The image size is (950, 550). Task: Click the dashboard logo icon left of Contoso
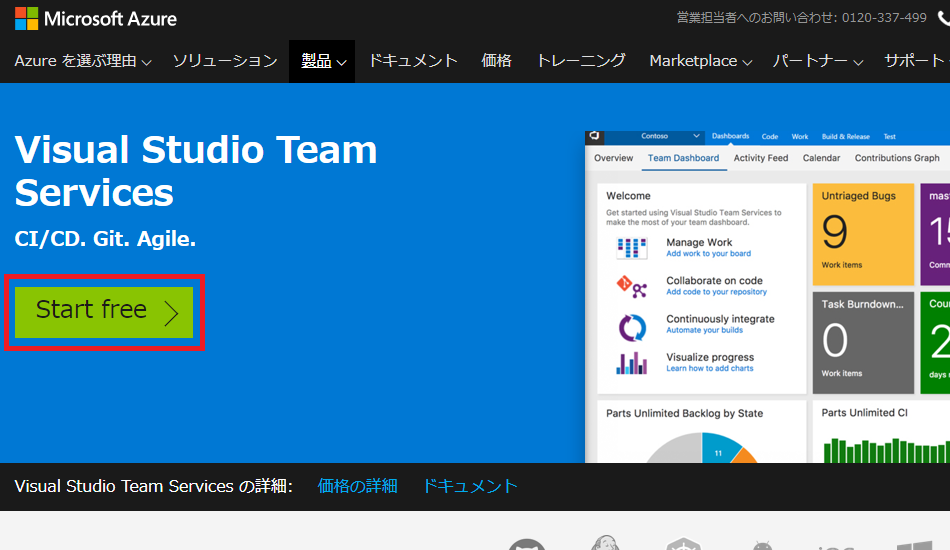point(594,136)
